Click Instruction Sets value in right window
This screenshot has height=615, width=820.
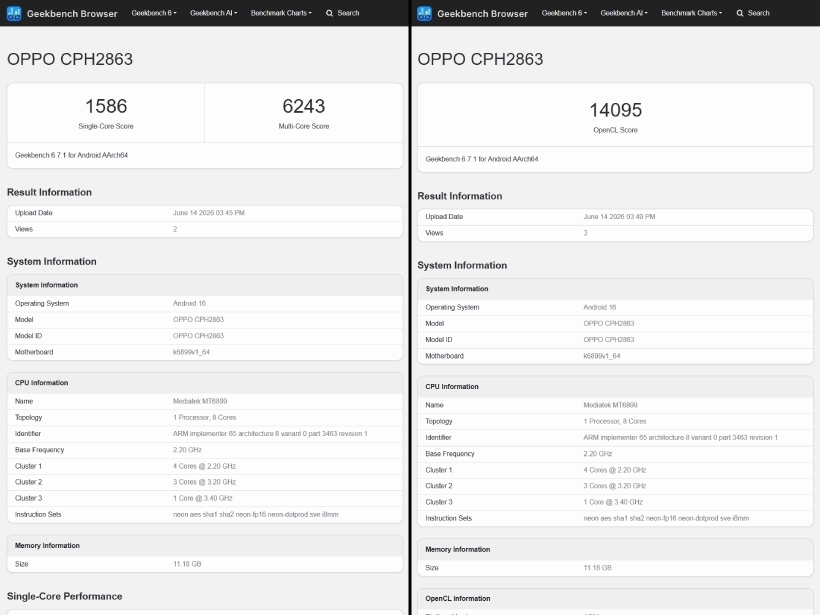(x=666, y=518)
